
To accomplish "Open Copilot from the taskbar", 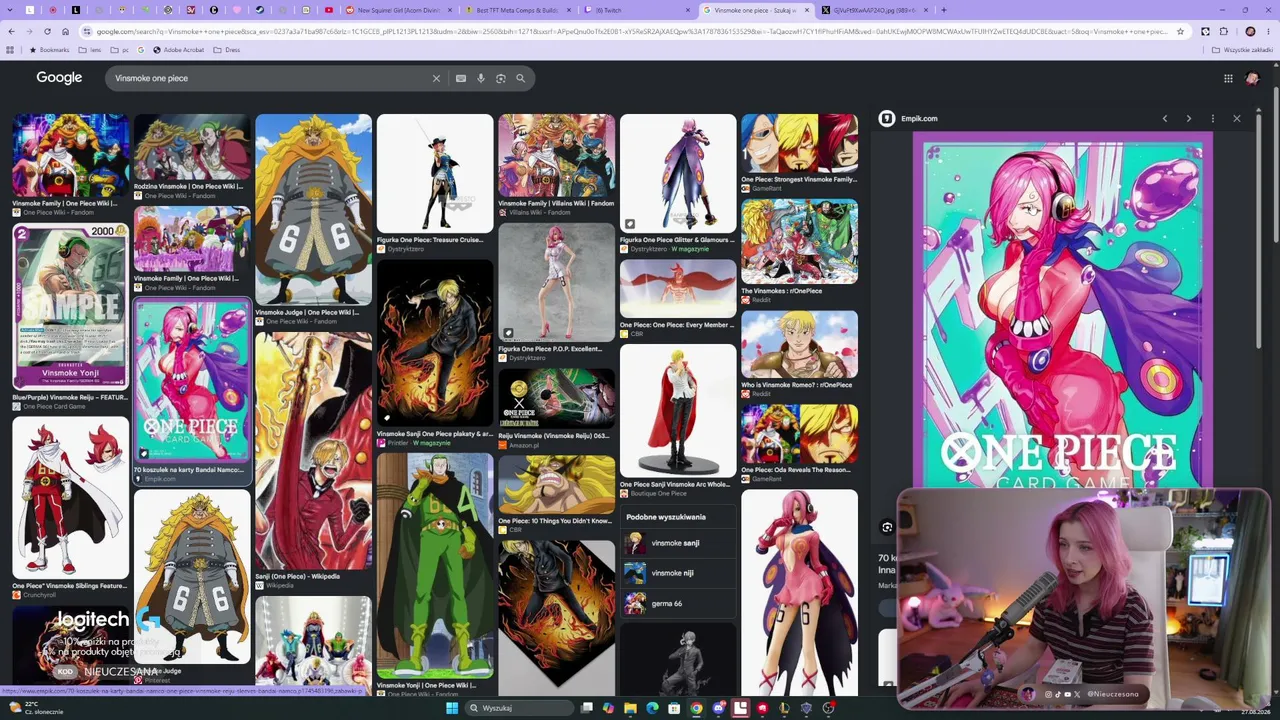I will tap(608, 708).
